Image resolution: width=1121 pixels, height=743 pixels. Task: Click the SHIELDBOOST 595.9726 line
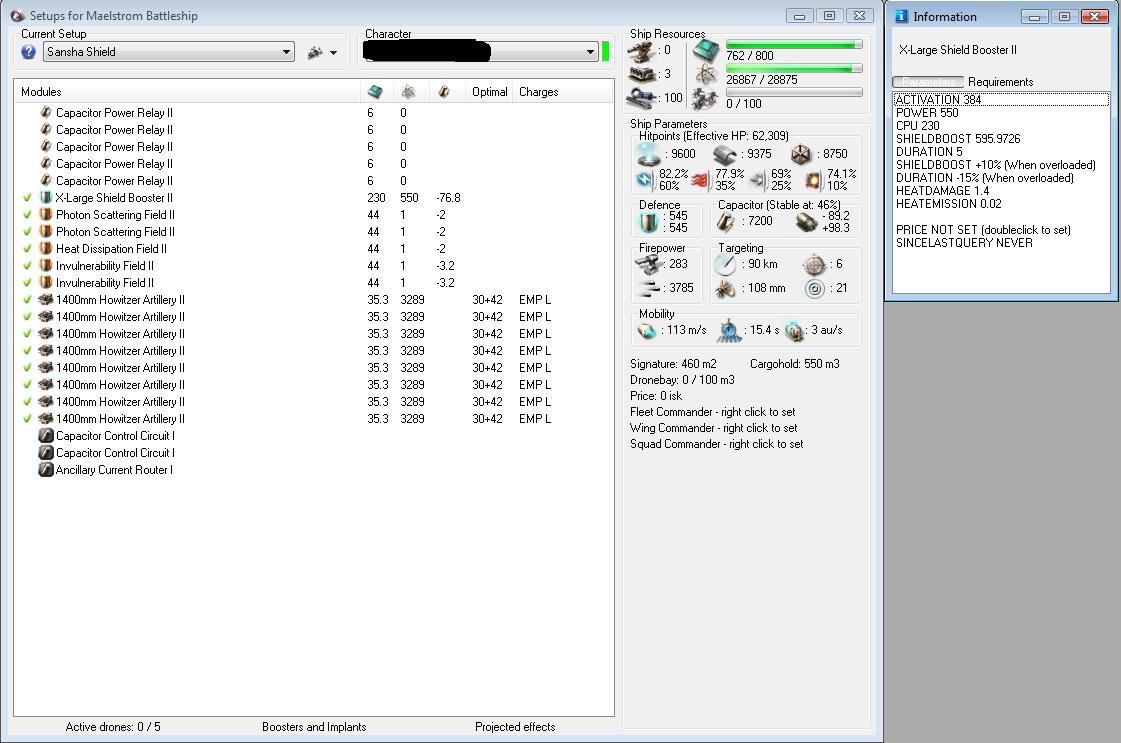(x=958, y=139)
